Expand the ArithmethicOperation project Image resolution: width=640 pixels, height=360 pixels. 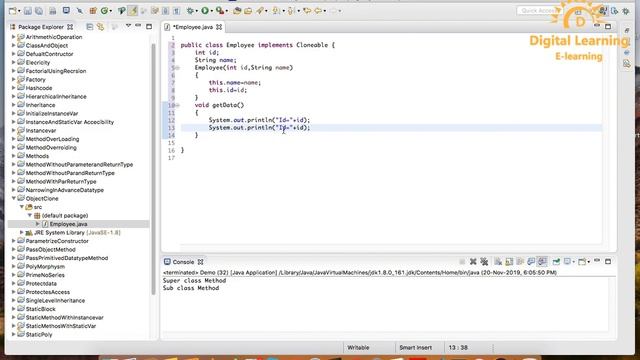(x=13, y=37)
